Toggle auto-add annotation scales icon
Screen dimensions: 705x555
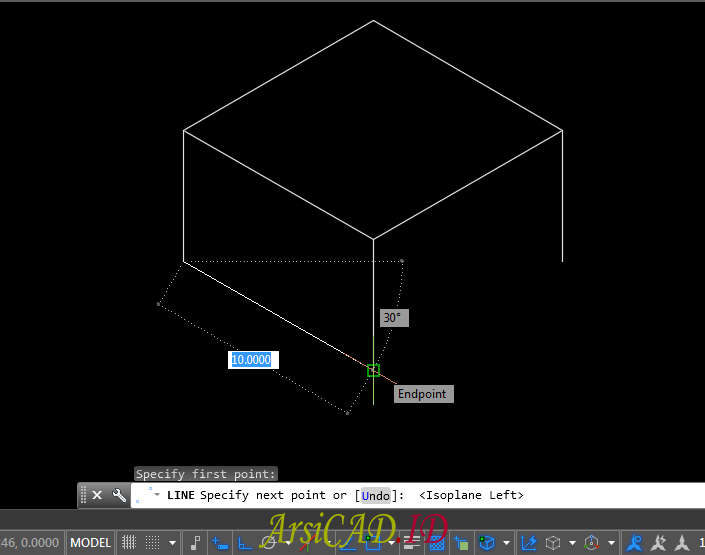coord(659,543)
